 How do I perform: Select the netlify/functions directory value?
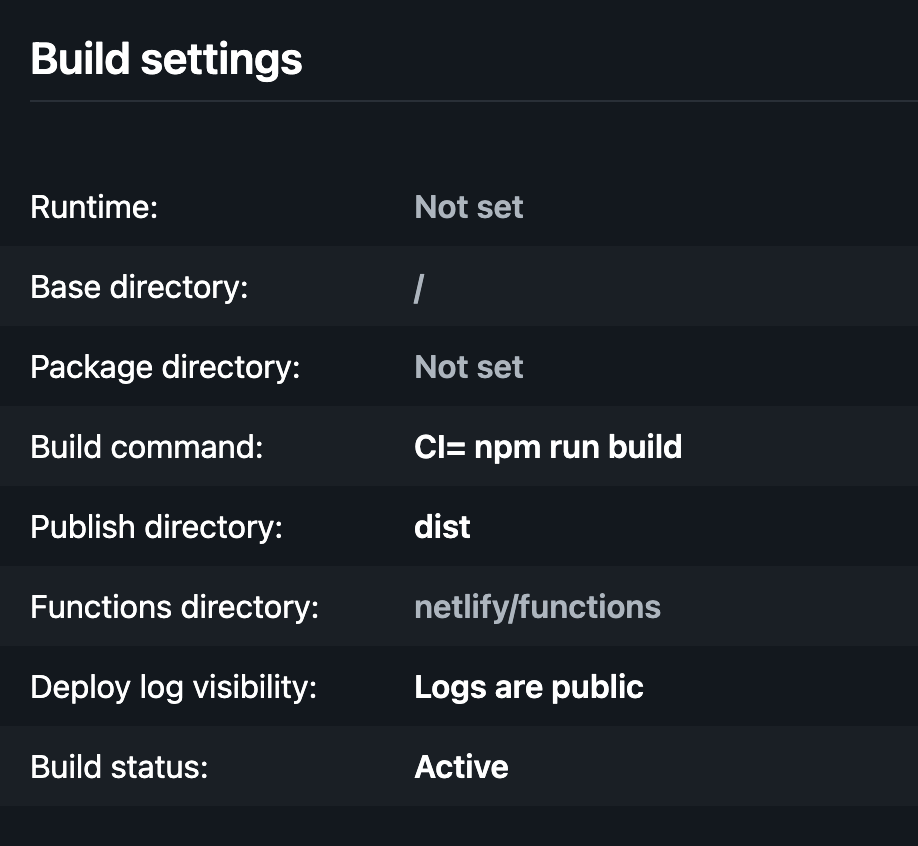[x=537, y=606]
